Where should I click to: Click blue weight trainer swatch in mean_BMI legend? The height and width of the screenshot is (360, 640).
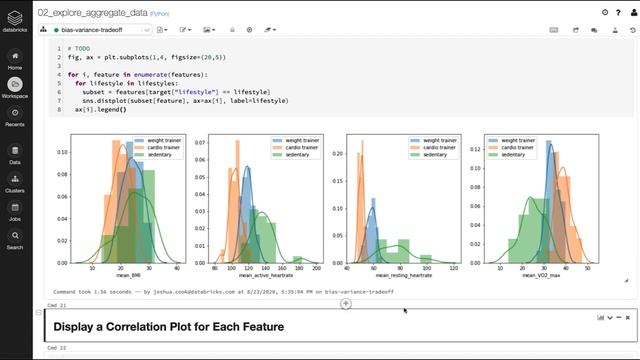139,140
